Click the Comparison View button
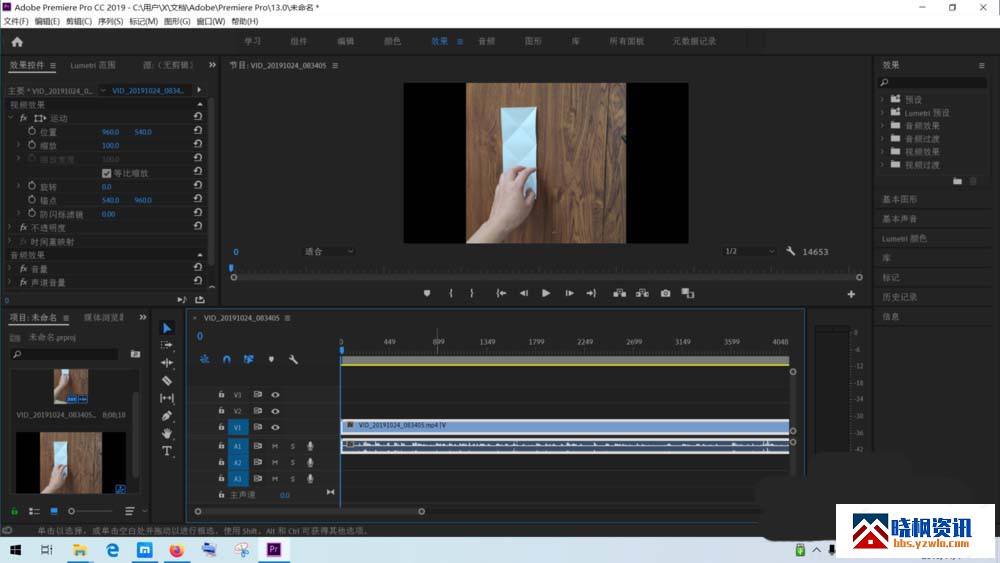Screen dimensions: 1000x563 coord(688,293)
